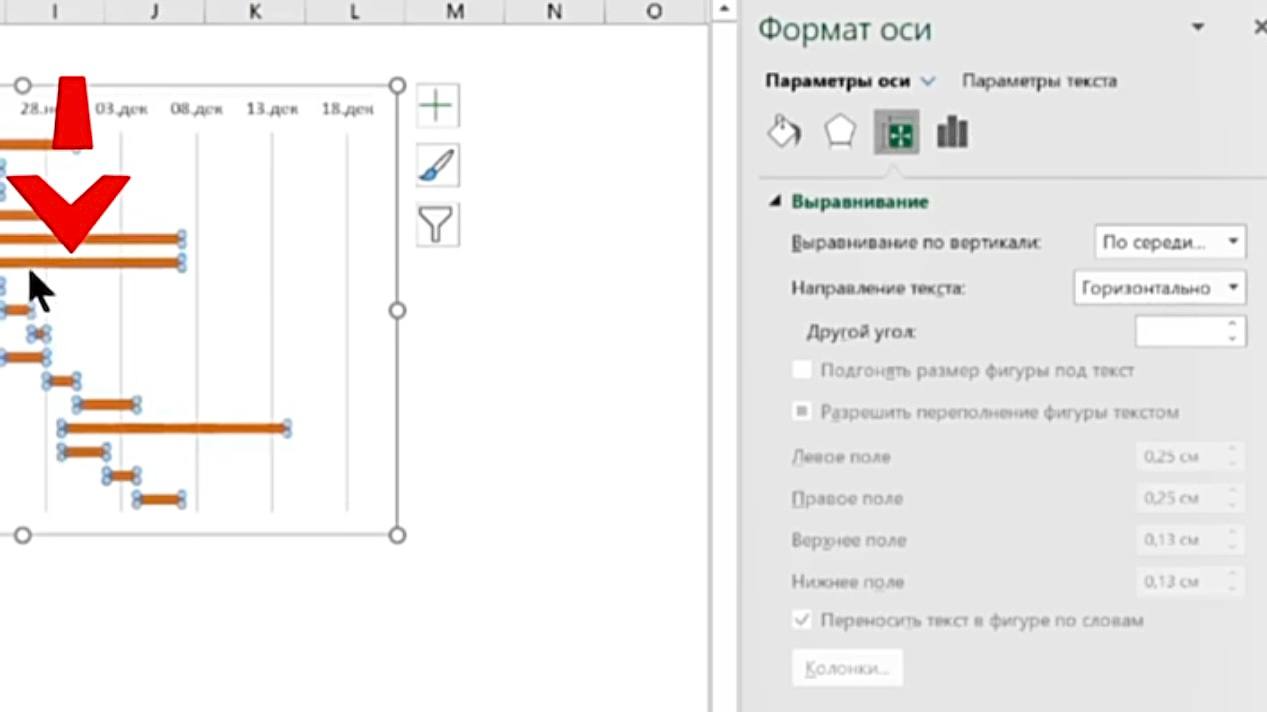This screenshot has width=1267, height=712.
Task: Click the 08.дек axis label
Action: (196, 109)
